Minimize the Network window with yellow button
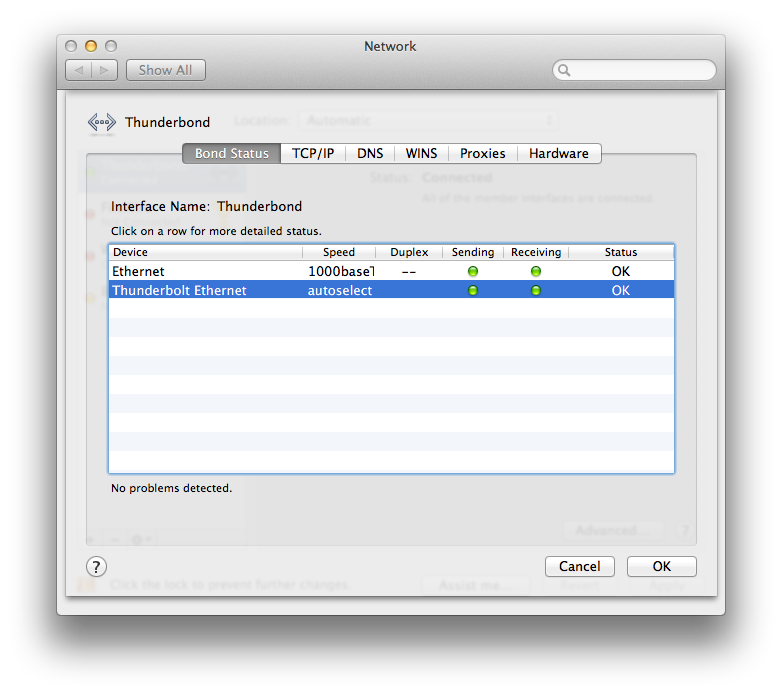Image resolution: width=782 pixels, height=694 pixels. [91, 46]
